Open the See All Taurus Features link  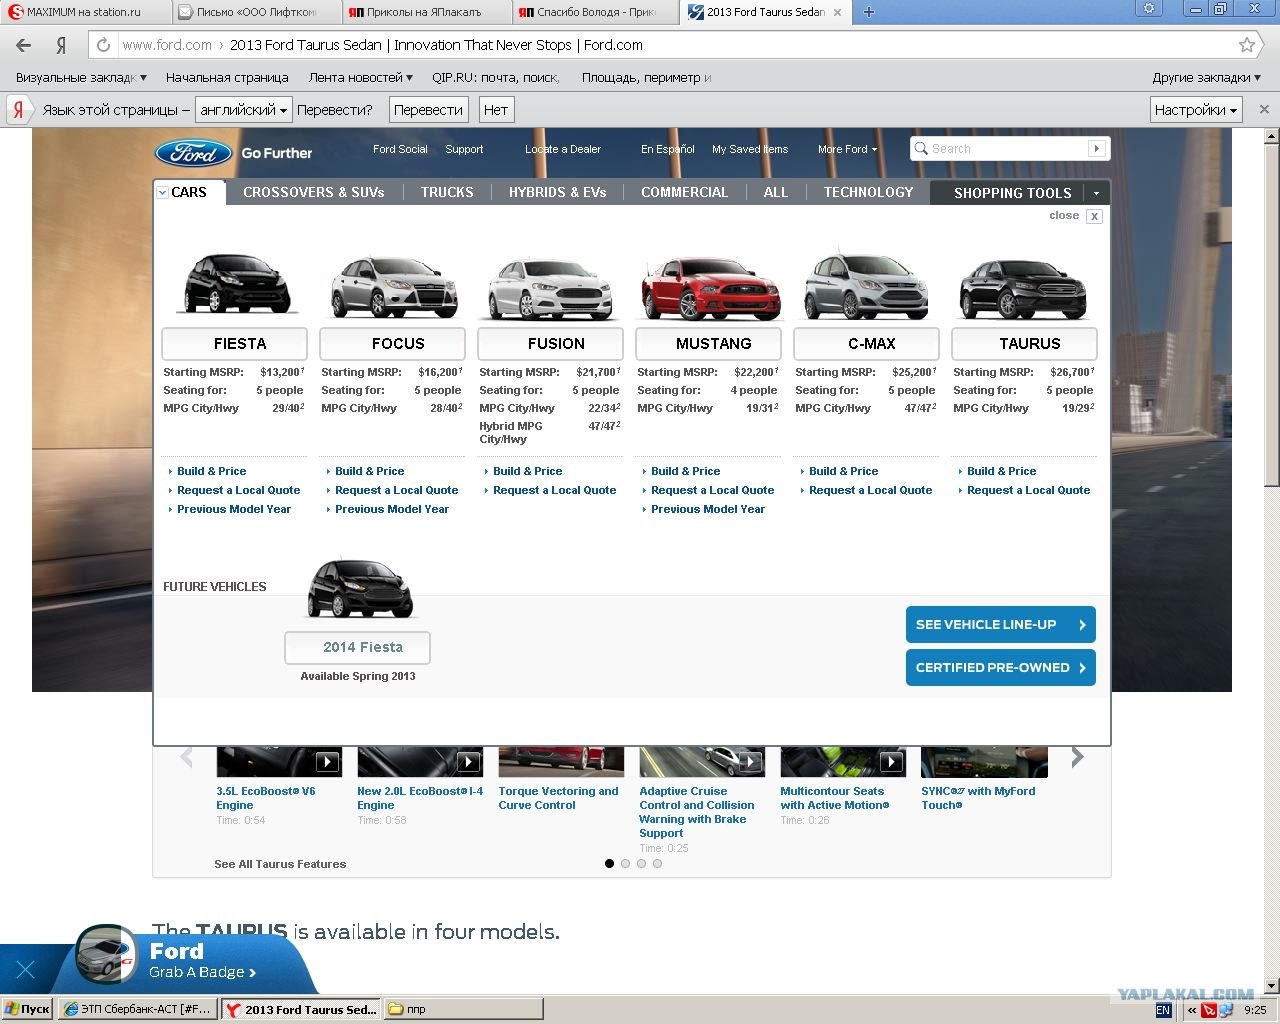click(280, 864)
